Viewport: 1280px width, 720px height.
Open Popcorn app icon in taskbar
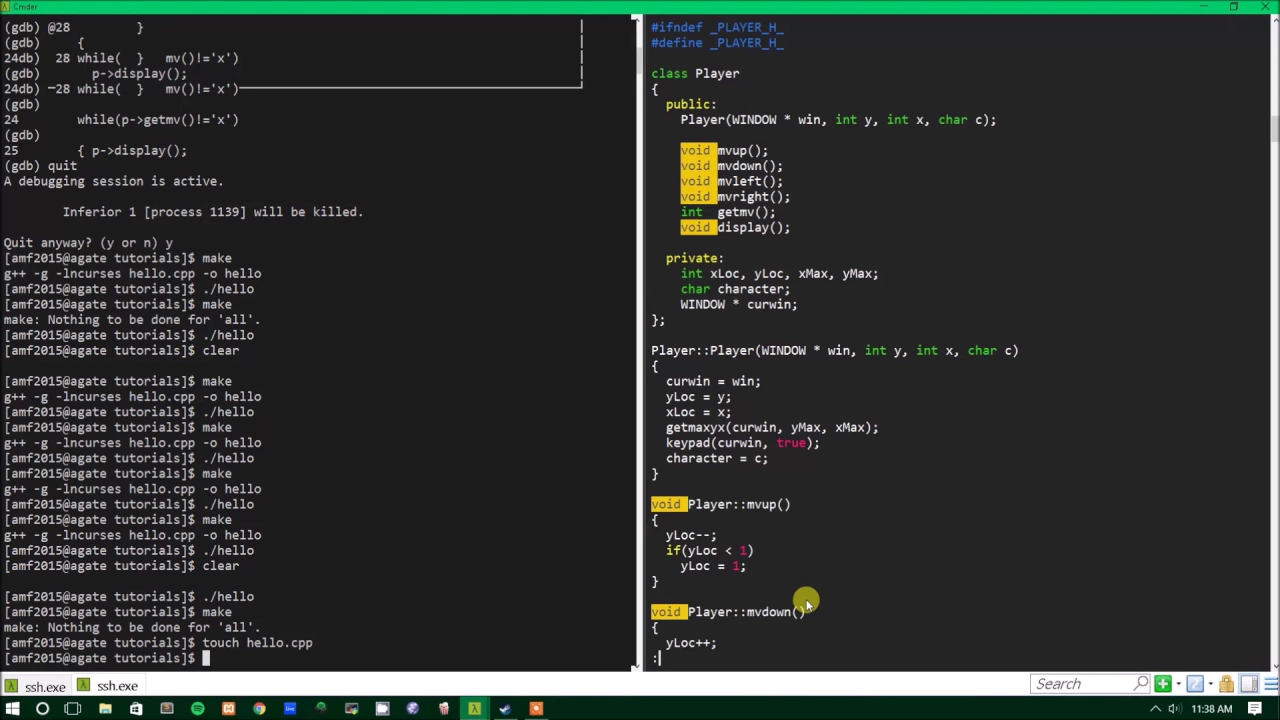point(444,709)
